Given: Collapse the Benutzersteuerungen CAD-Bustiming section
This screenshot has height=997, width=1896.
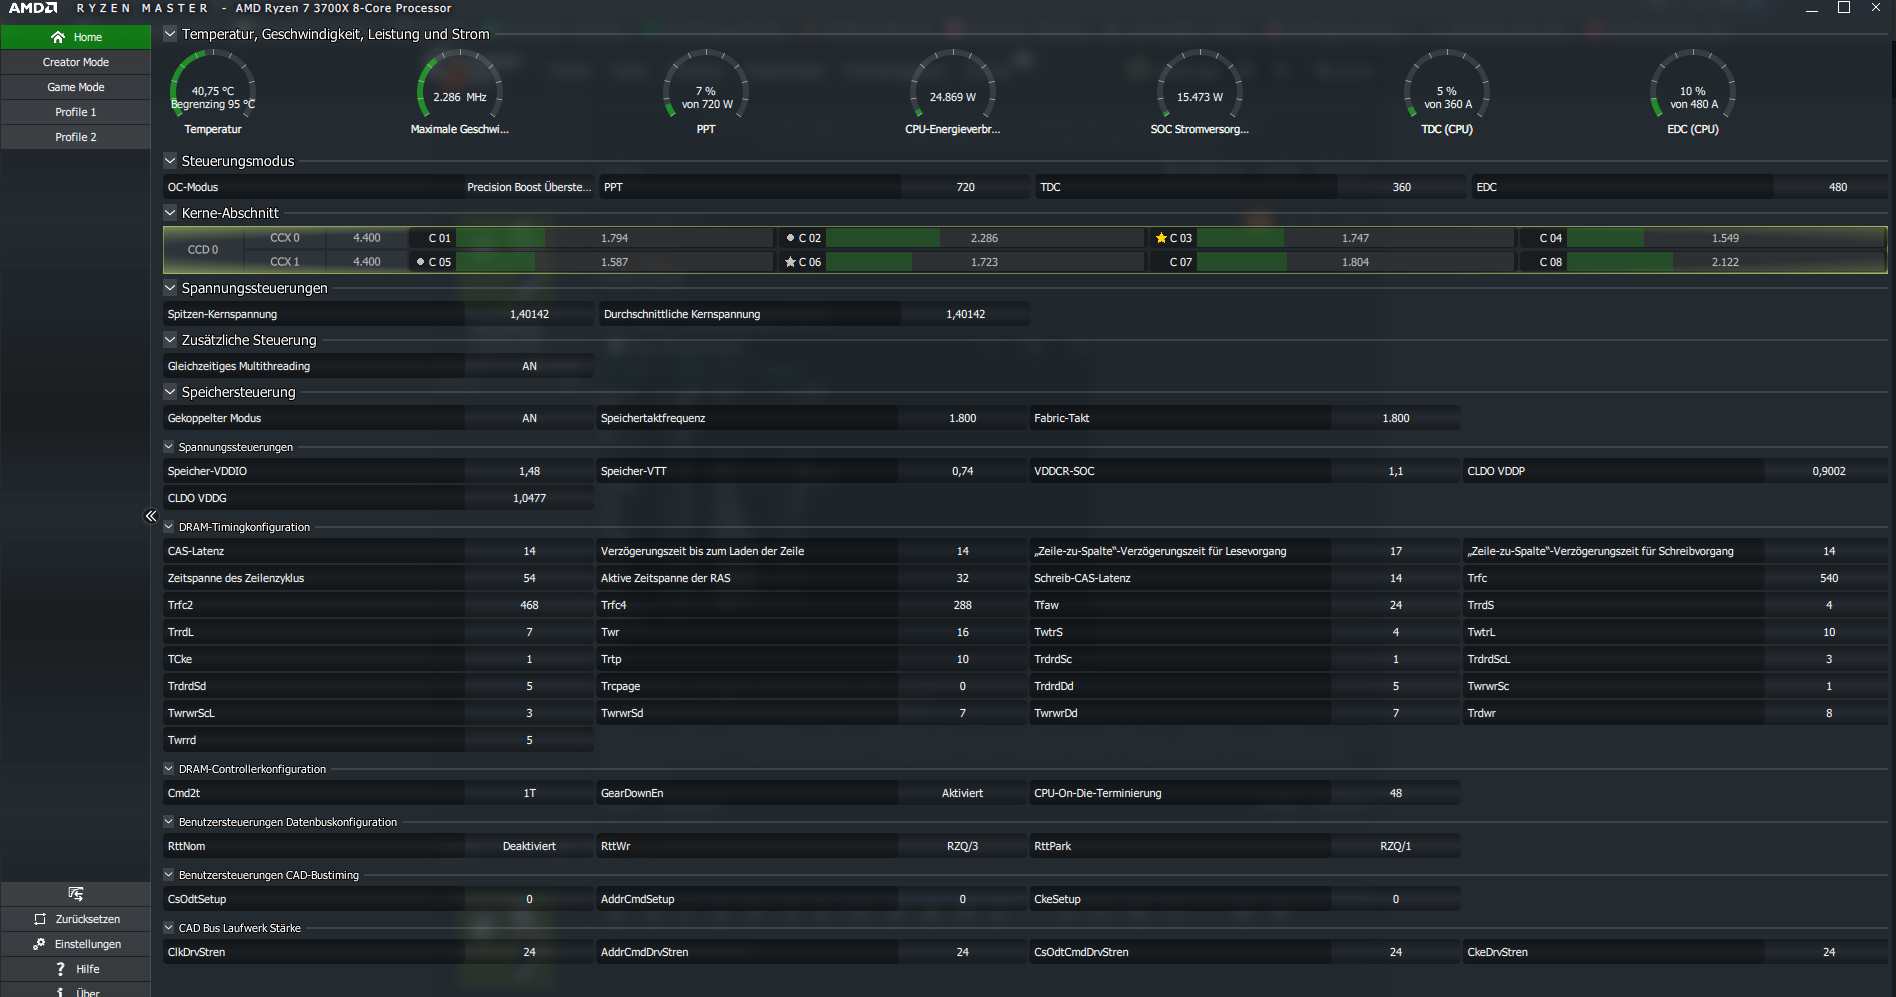Looking at the screenshot, I should (x=169, y=874).
